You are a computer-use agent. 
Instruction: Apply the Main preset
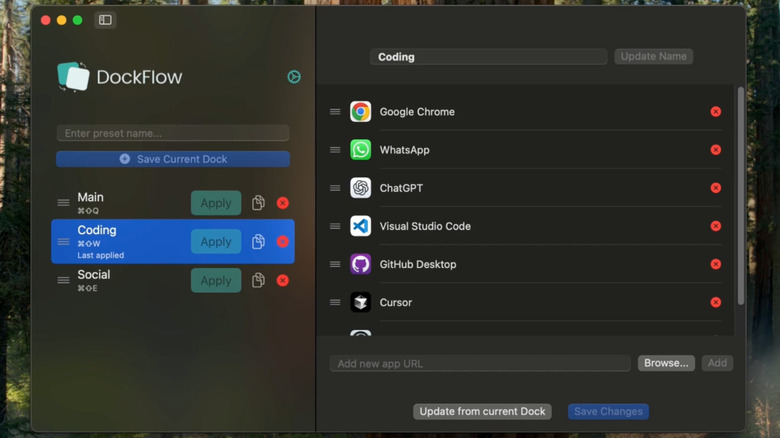pos(216,203)
